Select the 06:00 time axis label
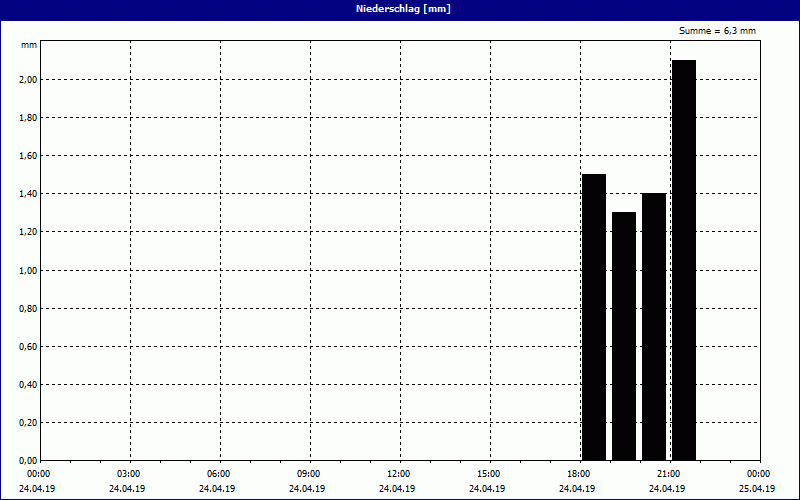 tap(219, 474)
